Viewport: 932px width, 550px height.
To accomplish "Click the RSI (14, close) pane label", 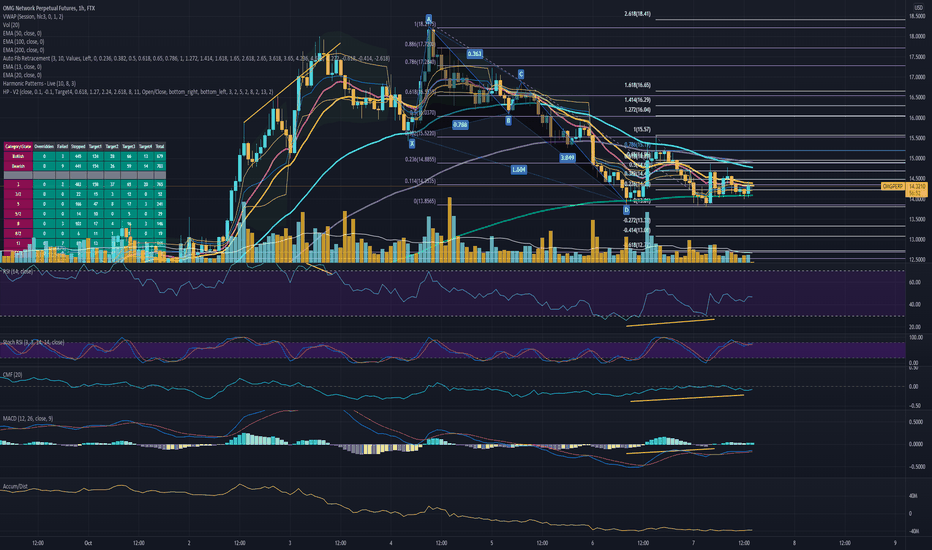I will click(x=18, y=271).
